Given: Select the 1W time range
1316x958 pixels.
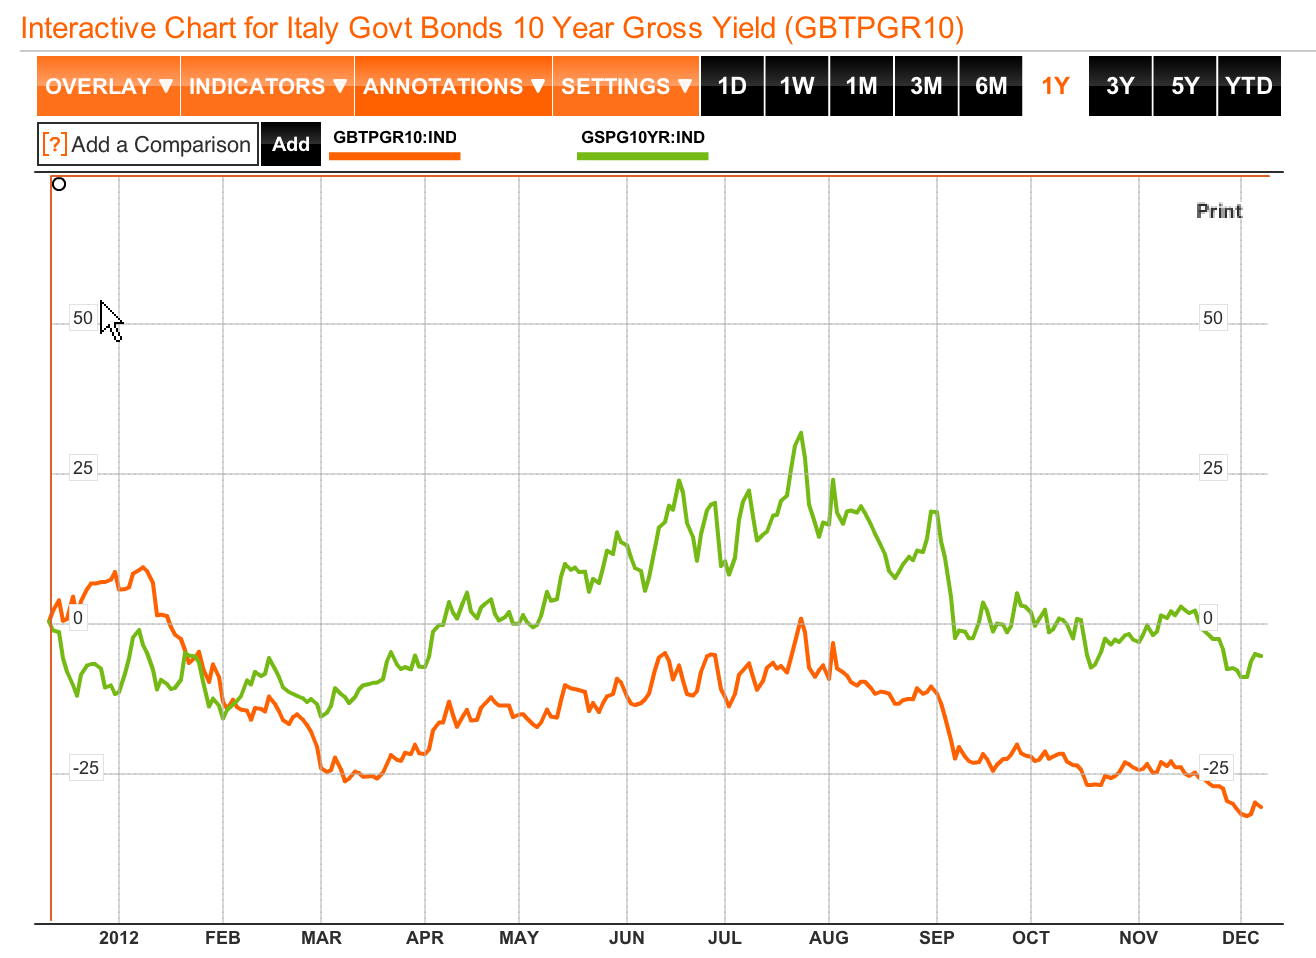Looking at the screenshot, I should [x=797, y=86].
